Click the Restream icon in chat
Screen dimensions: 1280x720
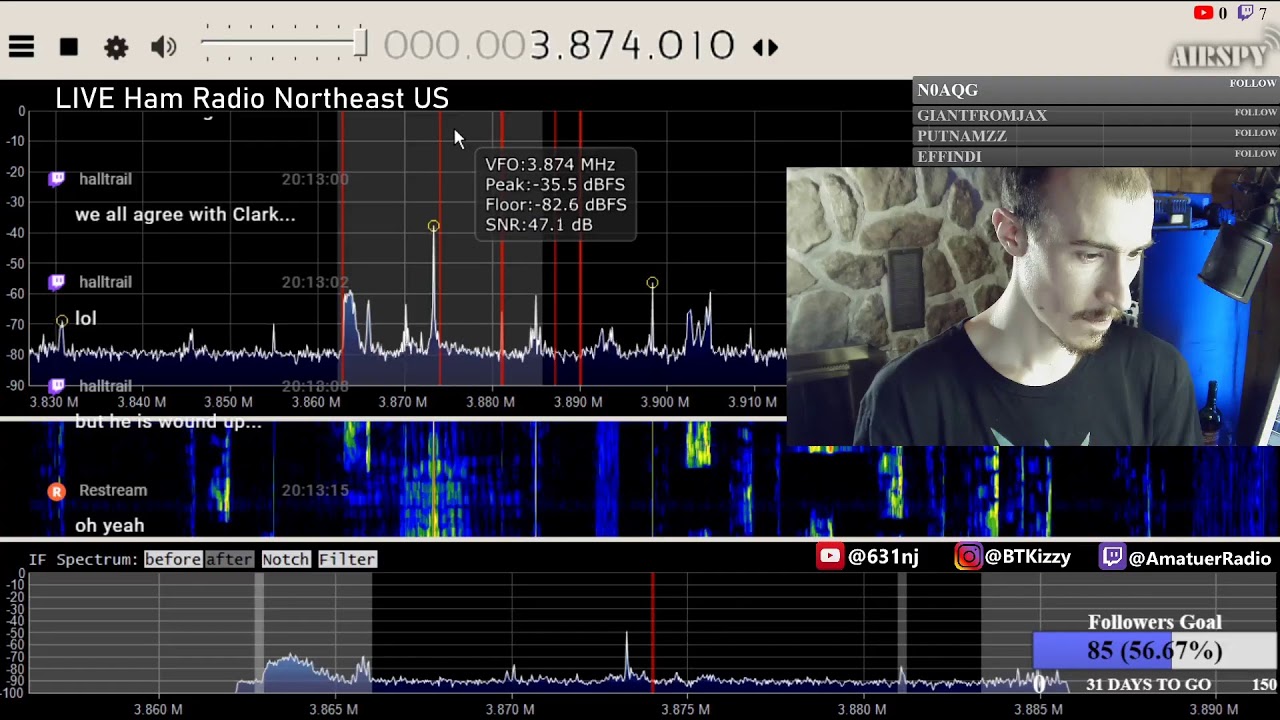(57, 490)
